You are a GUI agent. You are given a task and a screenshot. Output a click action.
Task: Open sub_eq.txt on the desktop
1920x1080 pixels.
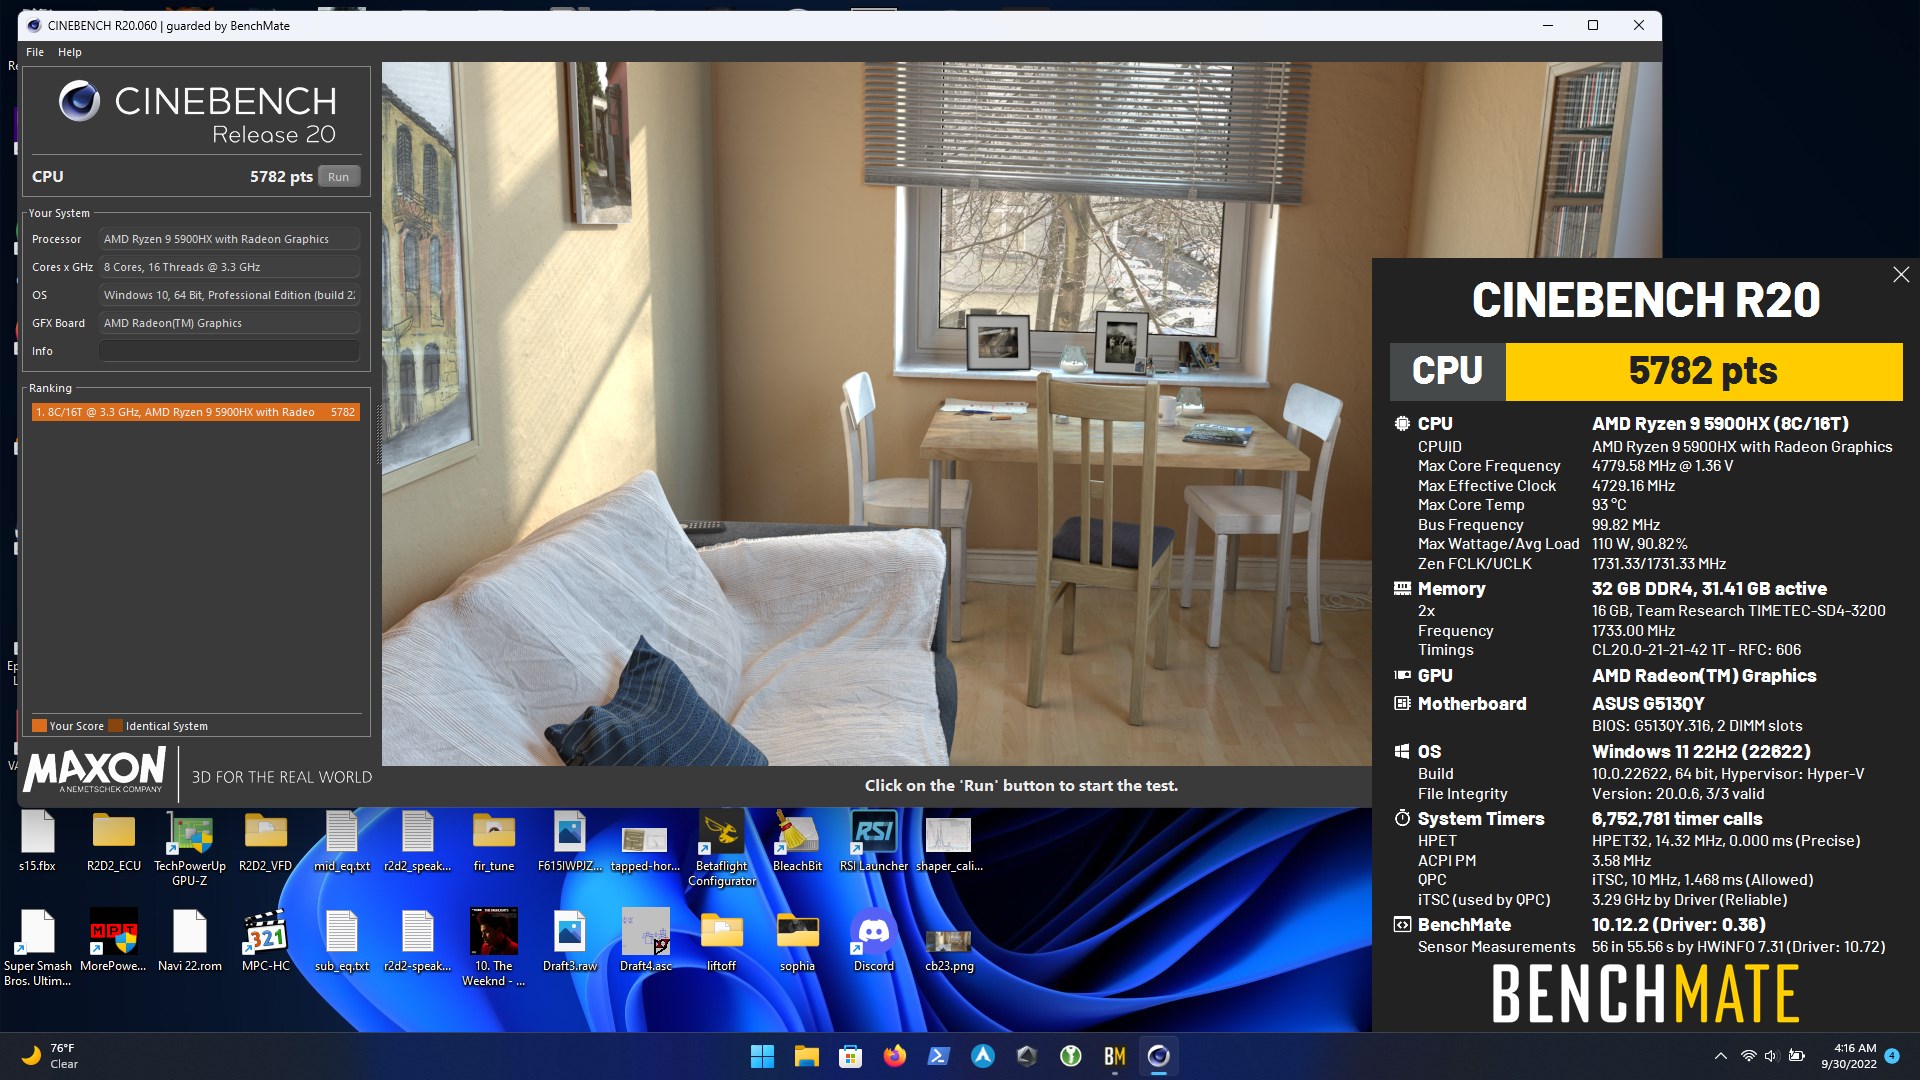coord(342,941)
